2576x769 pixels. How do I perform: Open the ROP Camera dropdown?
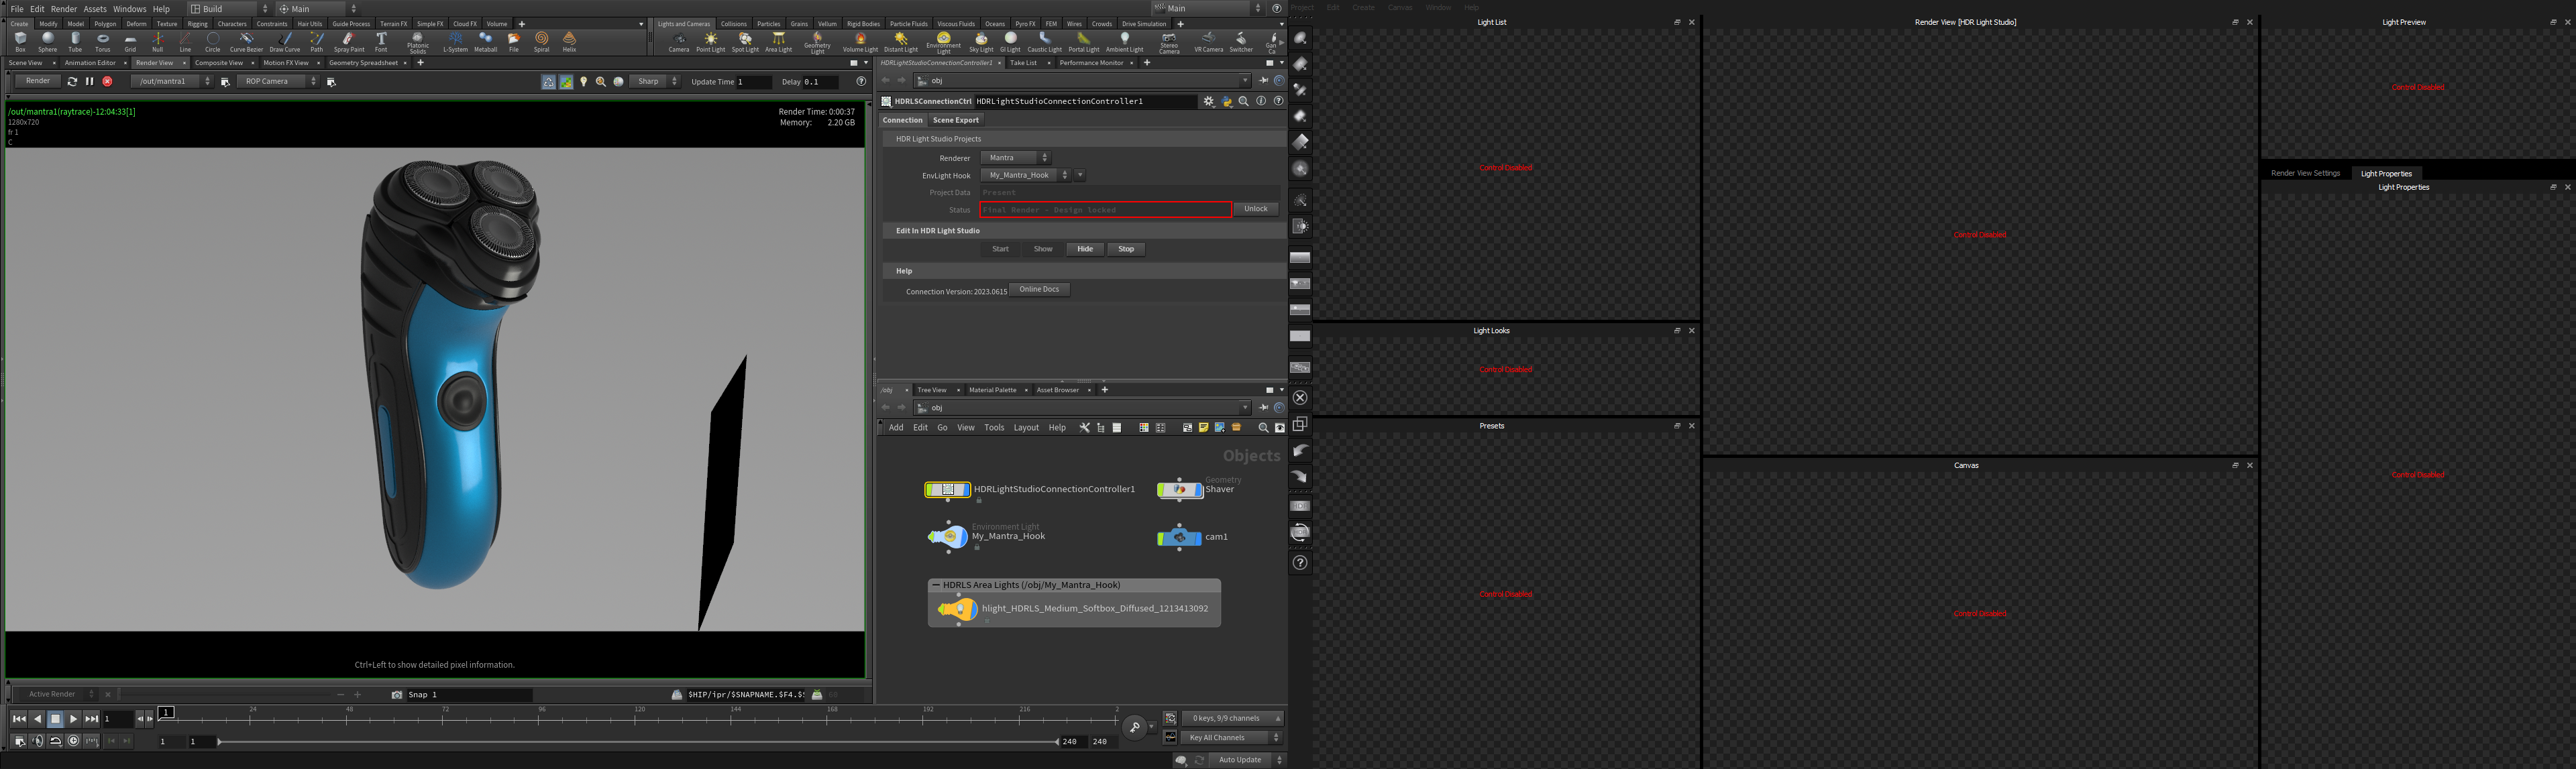pos(278,82)
